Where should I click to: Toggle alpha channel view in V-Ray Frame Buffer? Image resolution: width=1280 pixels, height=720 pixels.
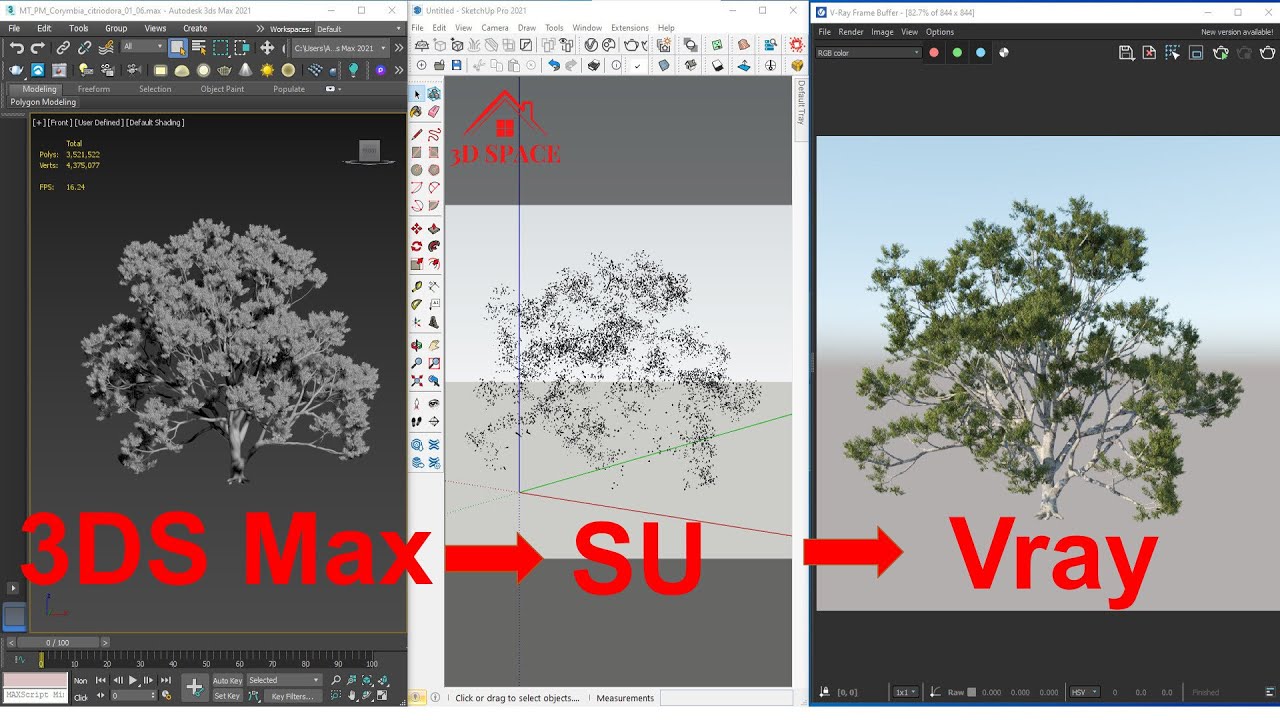1004,53
